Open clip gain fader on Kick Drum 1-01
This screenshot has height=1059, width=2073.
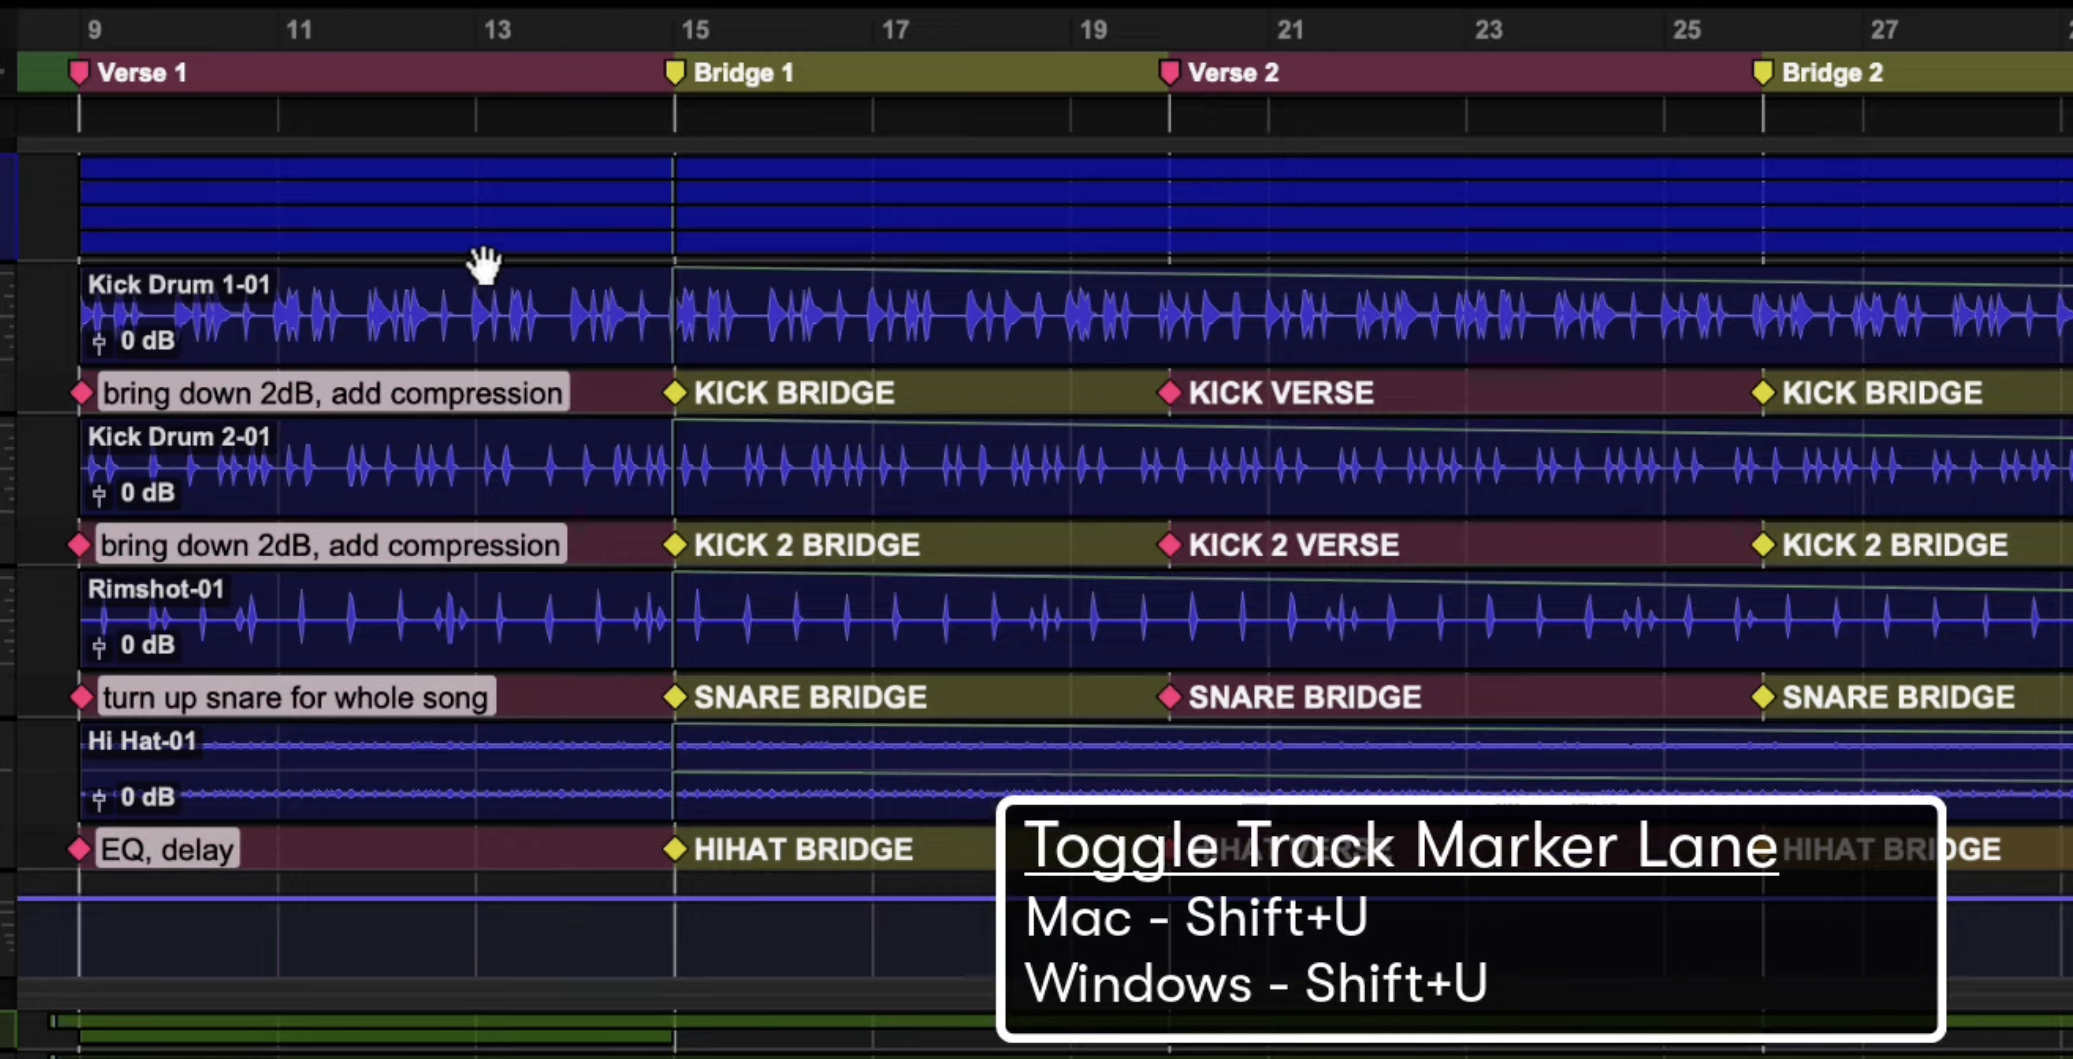99,342
